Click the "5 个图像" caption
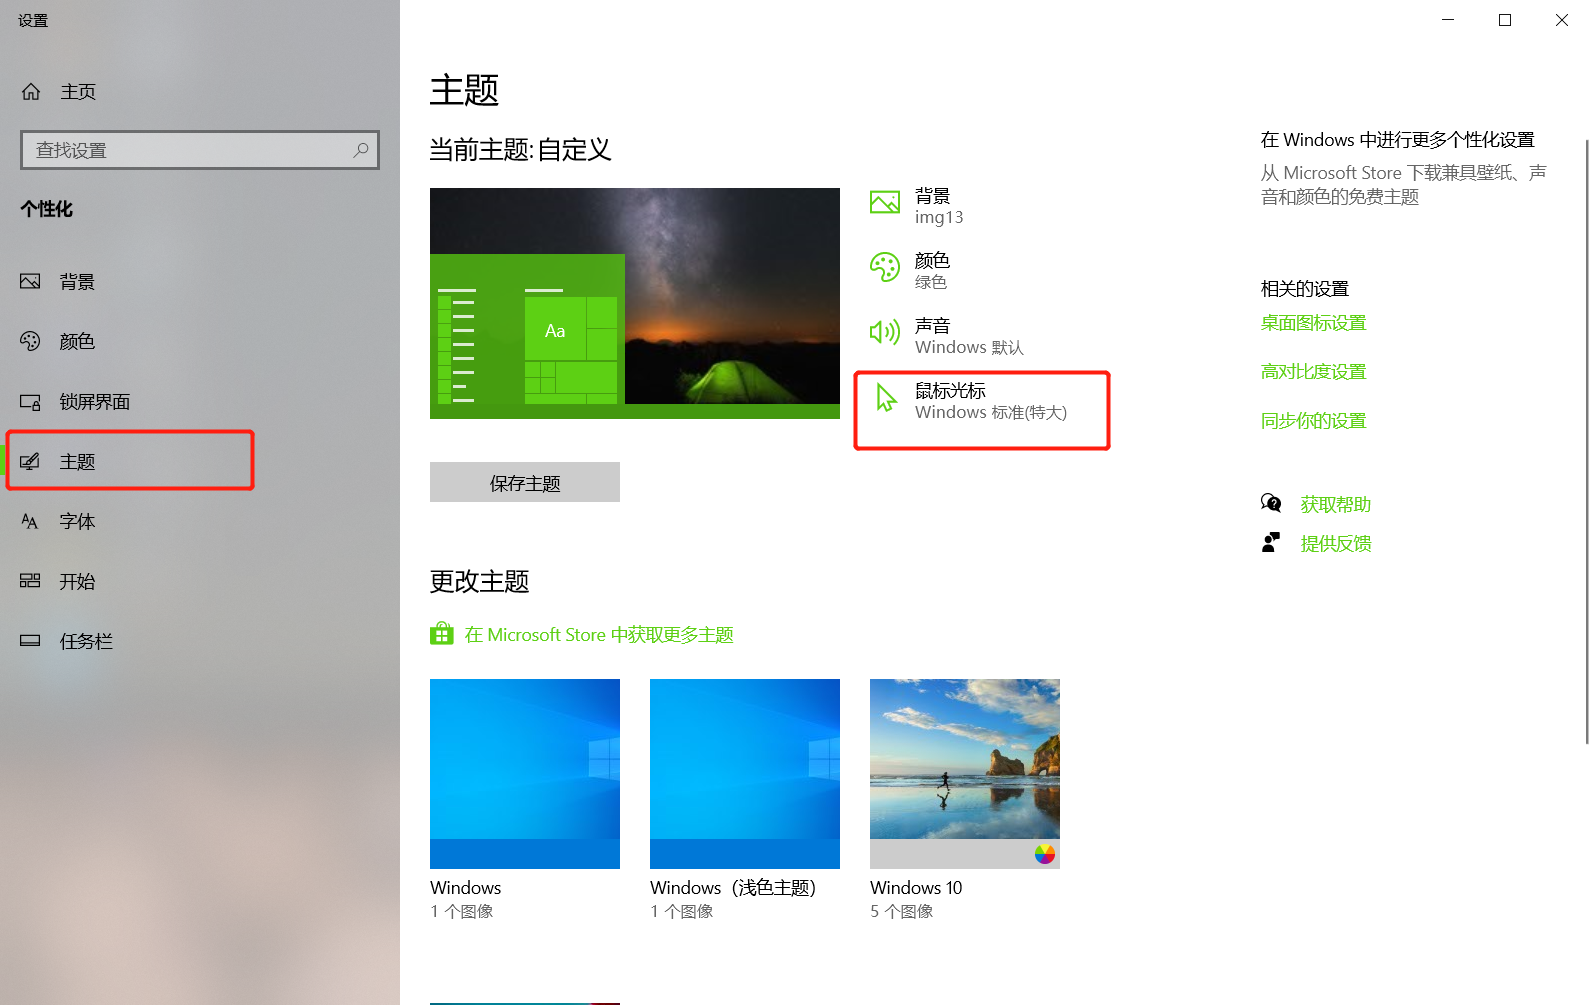Image resolution: width=1591 pixels, height=1005 pixels. tap(901, 911)
